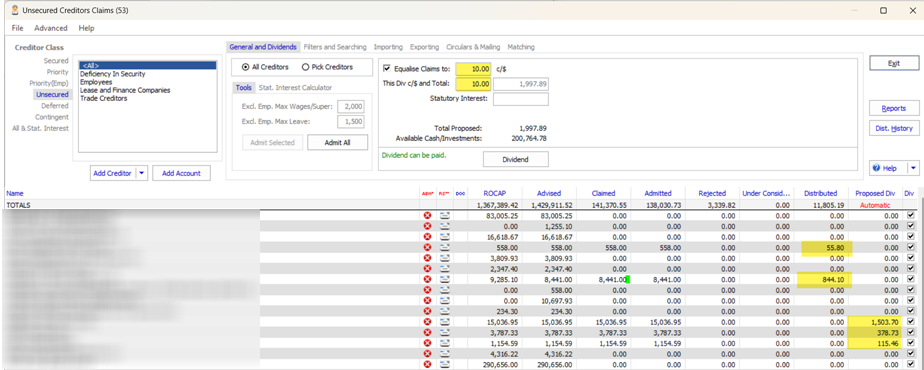Screen dimensions: 924x370
Task: Open the envelope icon in the 3,809.93 row
Action: tap(445, 258)
